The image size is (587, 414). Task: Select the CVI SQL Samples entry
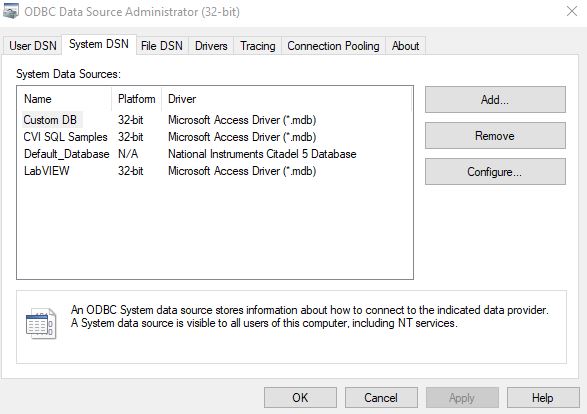coord(66,137)
